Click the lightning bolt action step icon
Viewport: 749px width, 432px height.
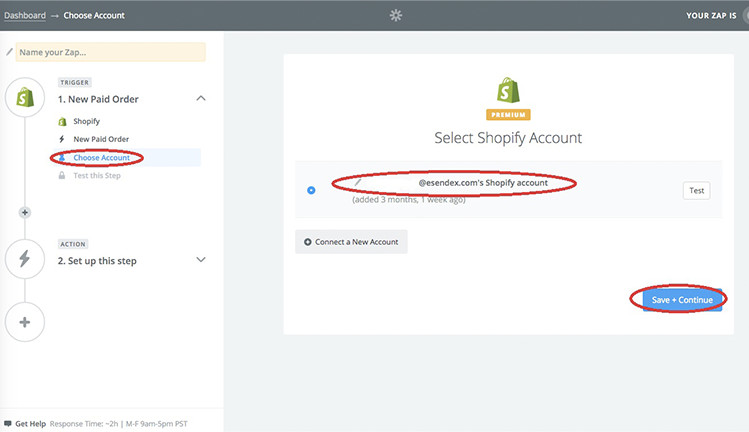coord(25,260)
